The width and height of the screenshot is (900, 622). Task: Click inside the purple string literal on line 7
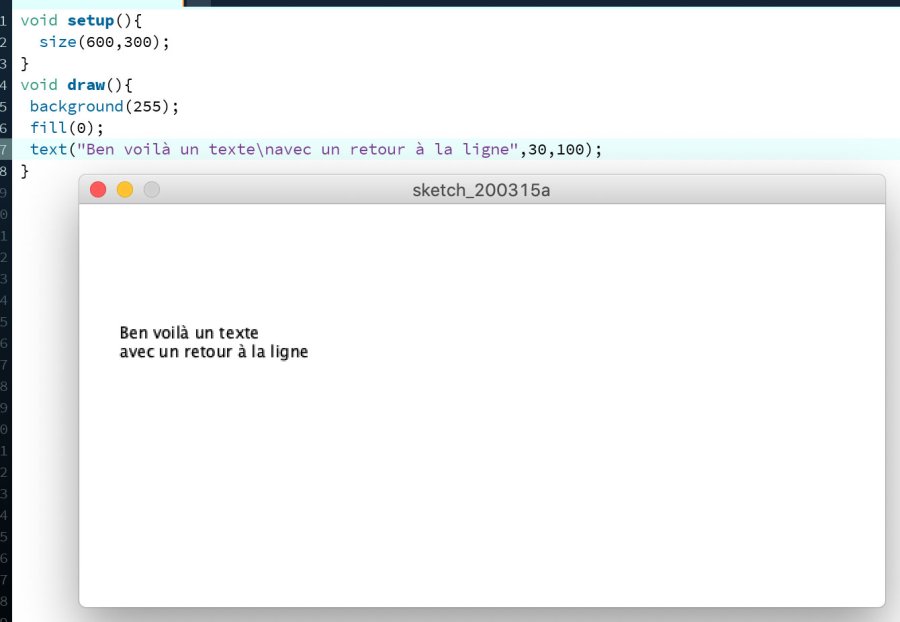pyautogui.click(x=300, y=149)
